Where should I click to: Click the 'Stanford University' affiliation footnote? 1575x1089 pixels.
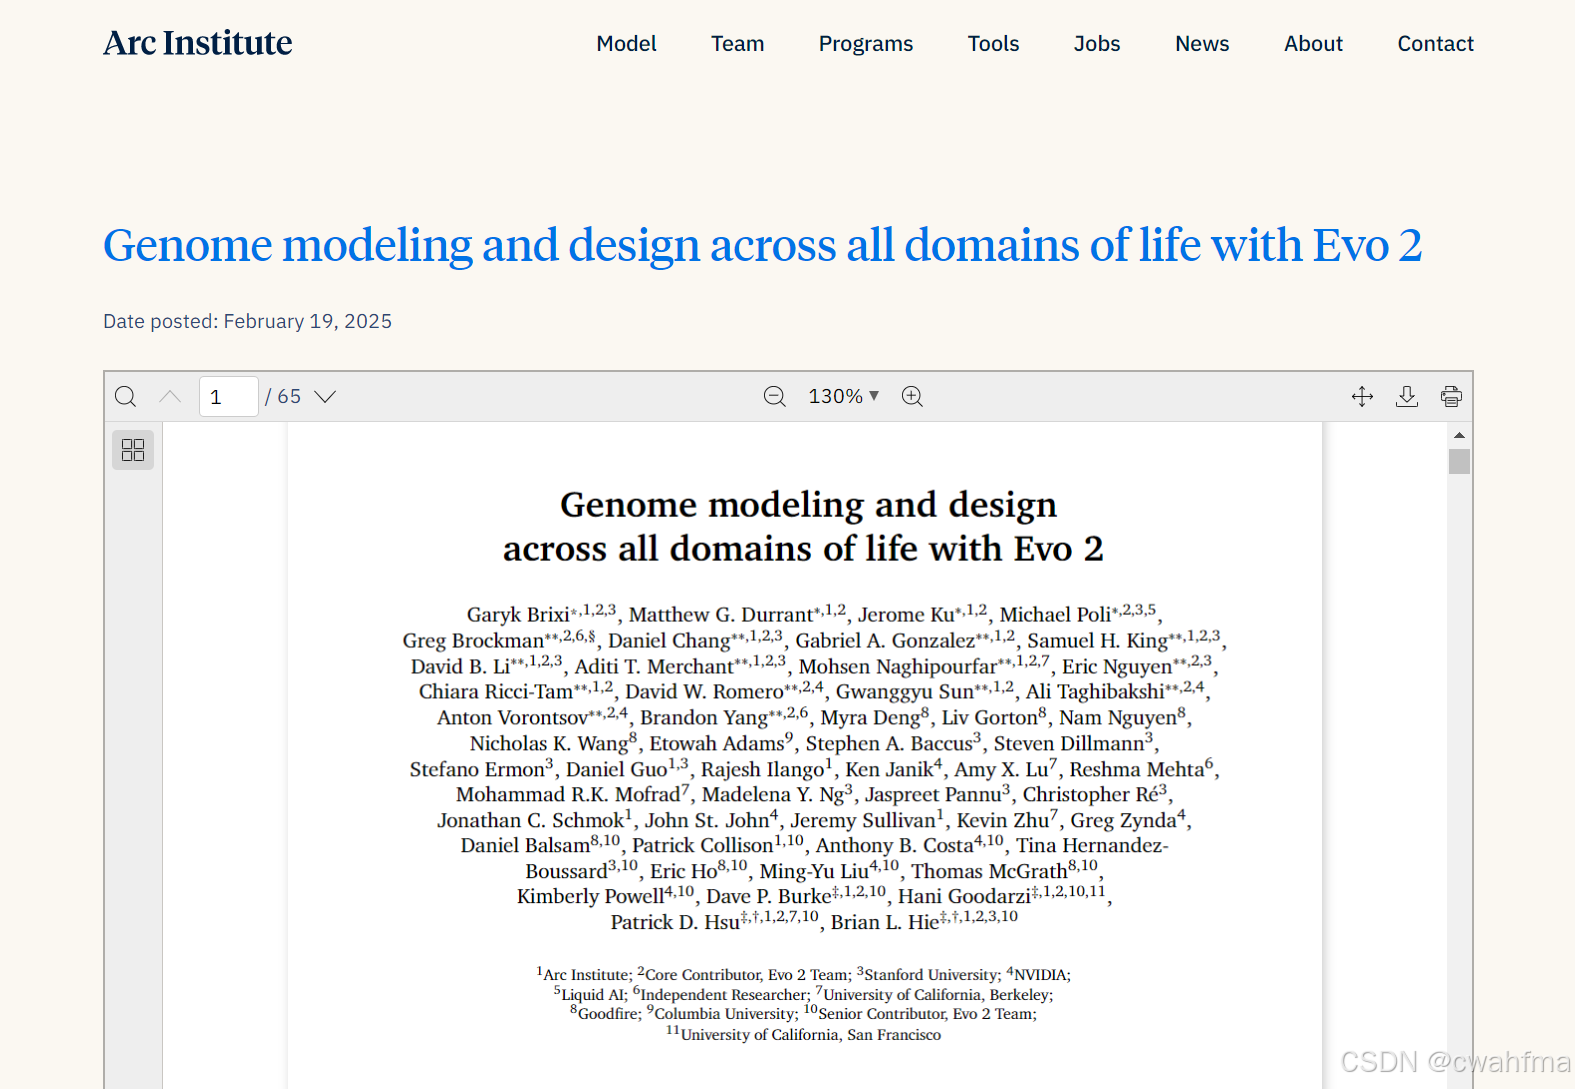[x=931, y=975]
